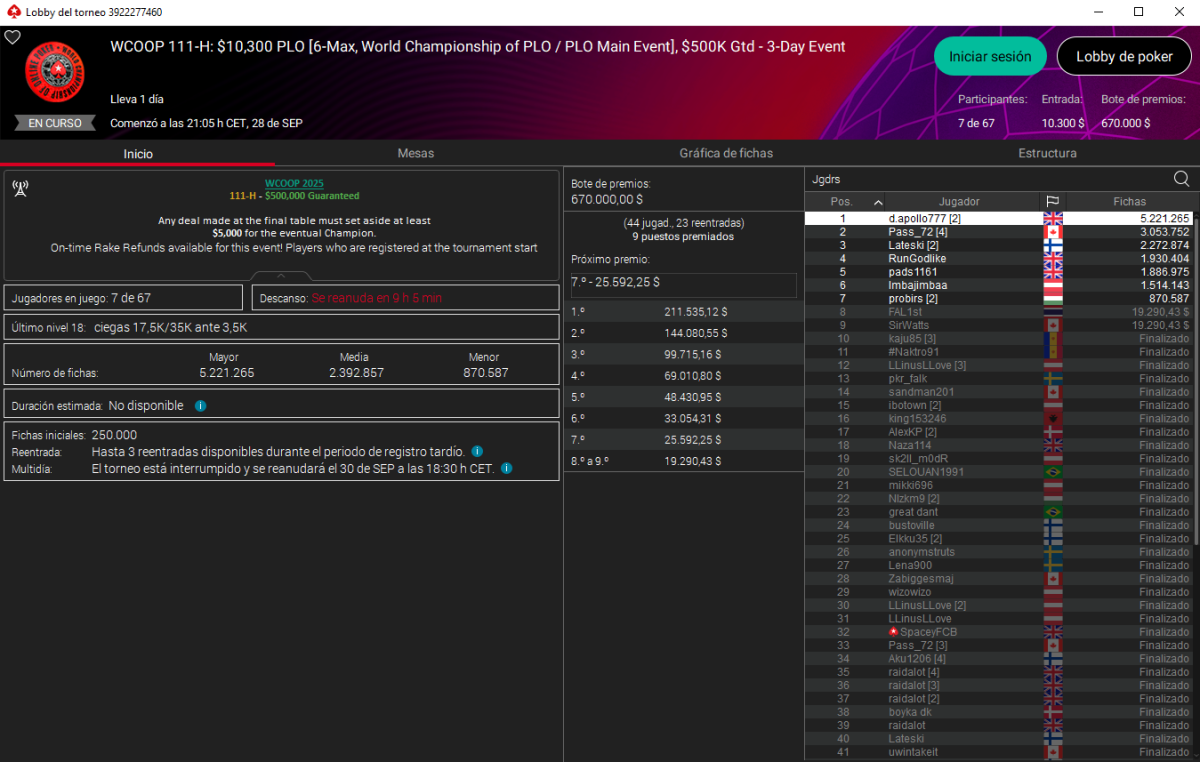Image resolution: width=1200 pixels, height=762 pixels.
Task: Click red star icon beside SpaceyFCB
Action: (893, 632)
